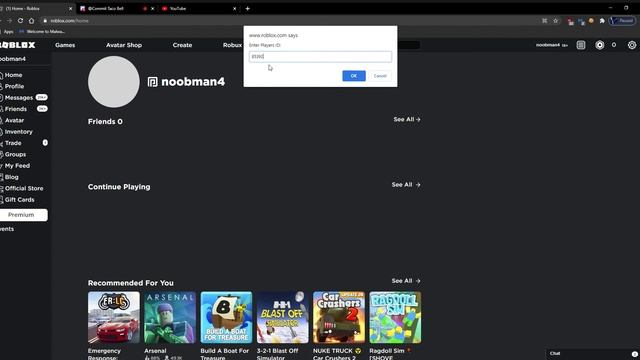
Task: Close the YouTube tab
Action: 234,9
